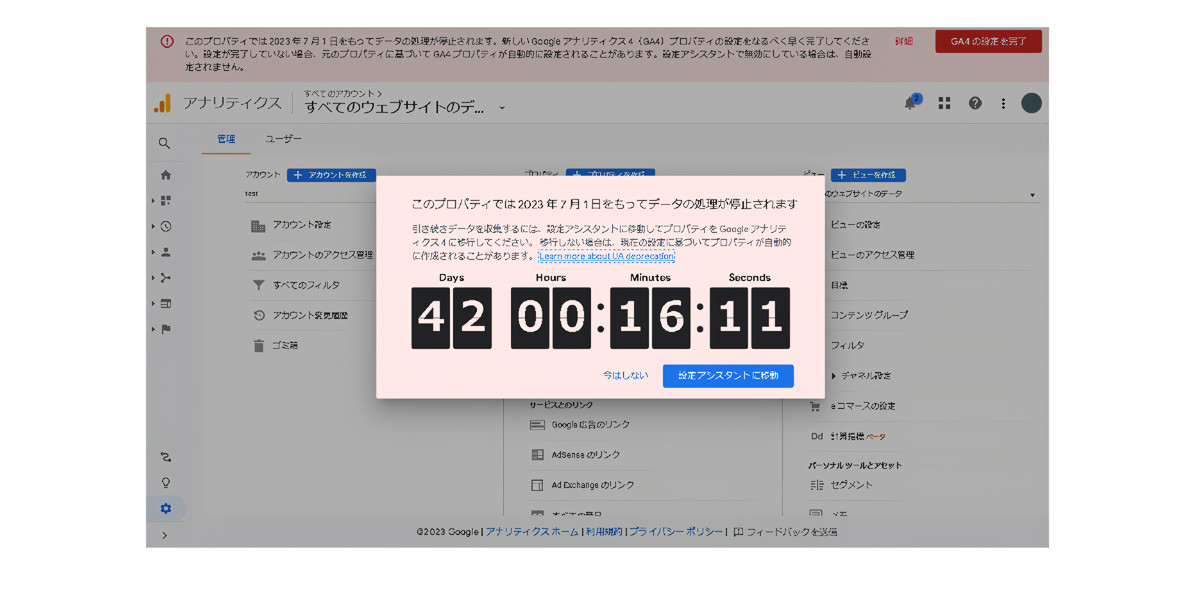Image resolution: width=1189 pixels, height=595 pixels.
Task: Click the red warning icon in banner
Action: coord(168,42)
